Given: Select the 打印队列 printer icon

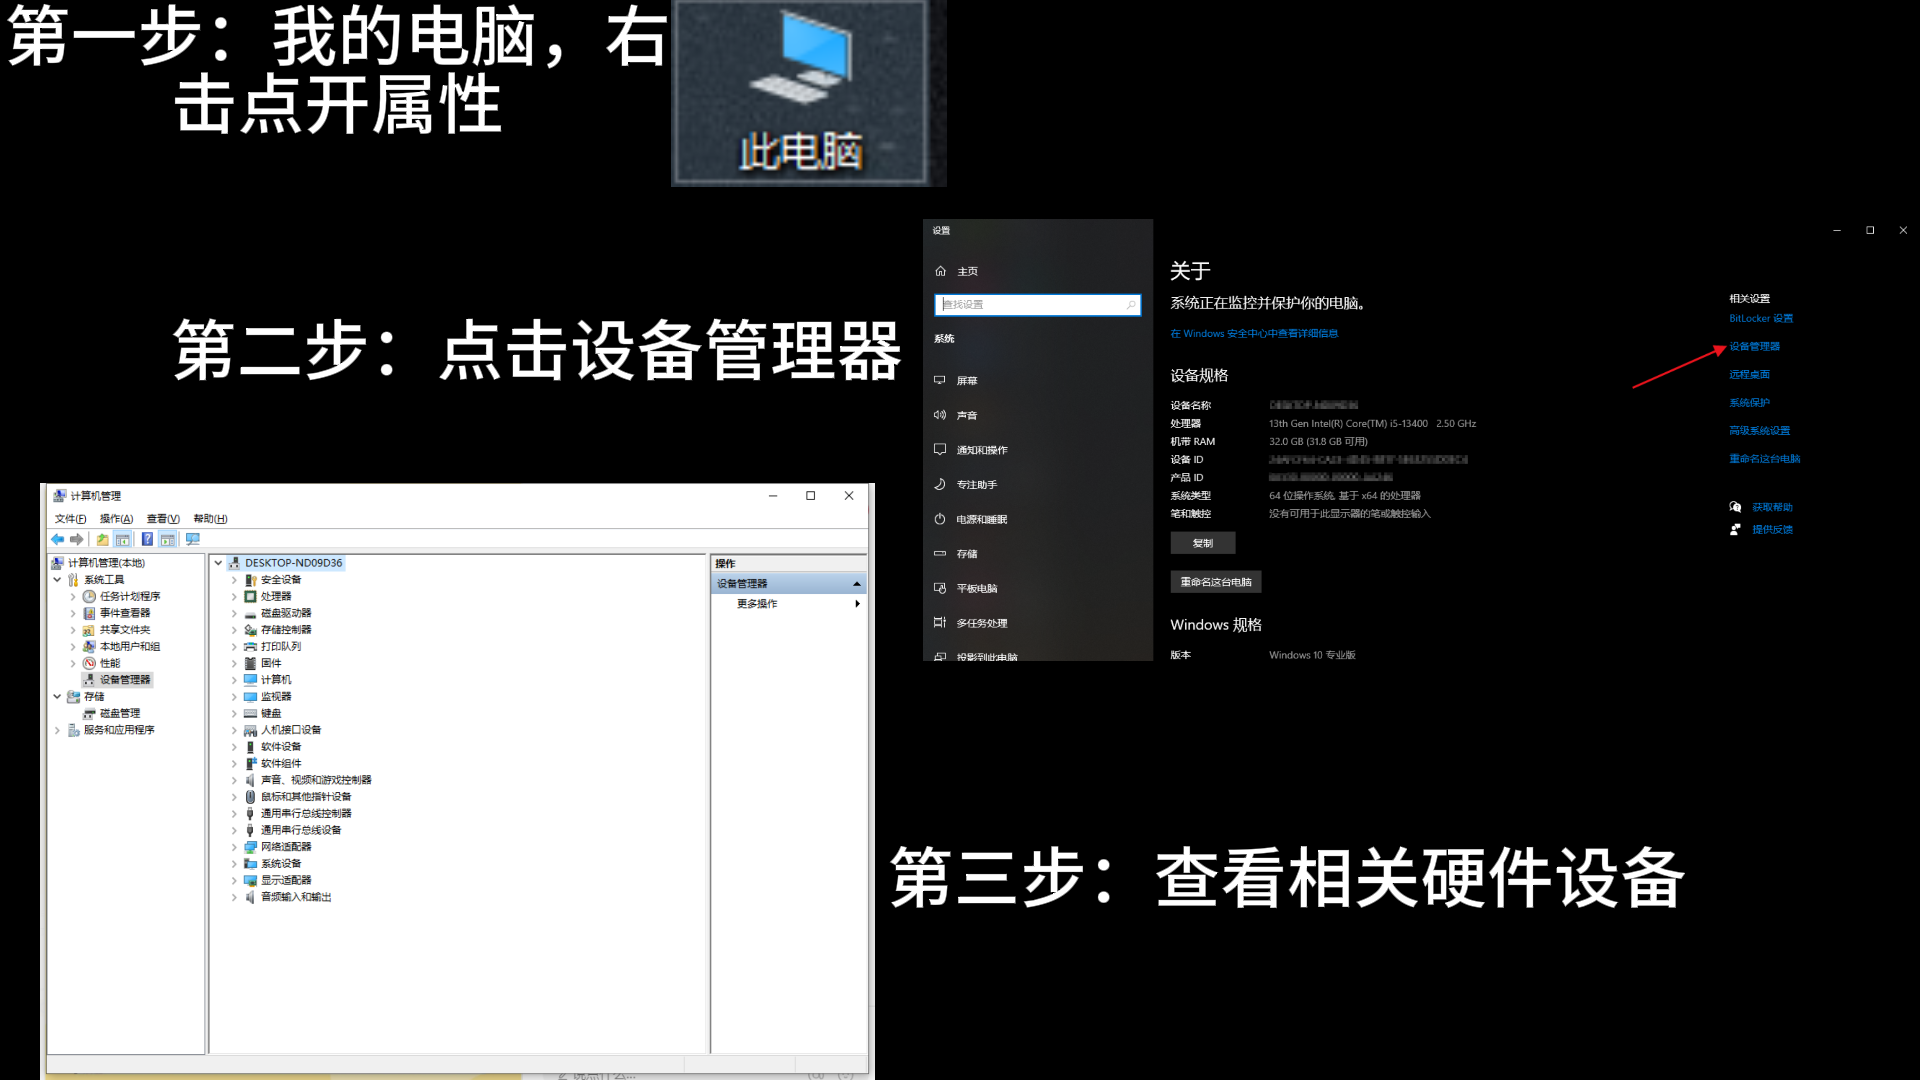Looking at the screenshot, I should [251, 646].
